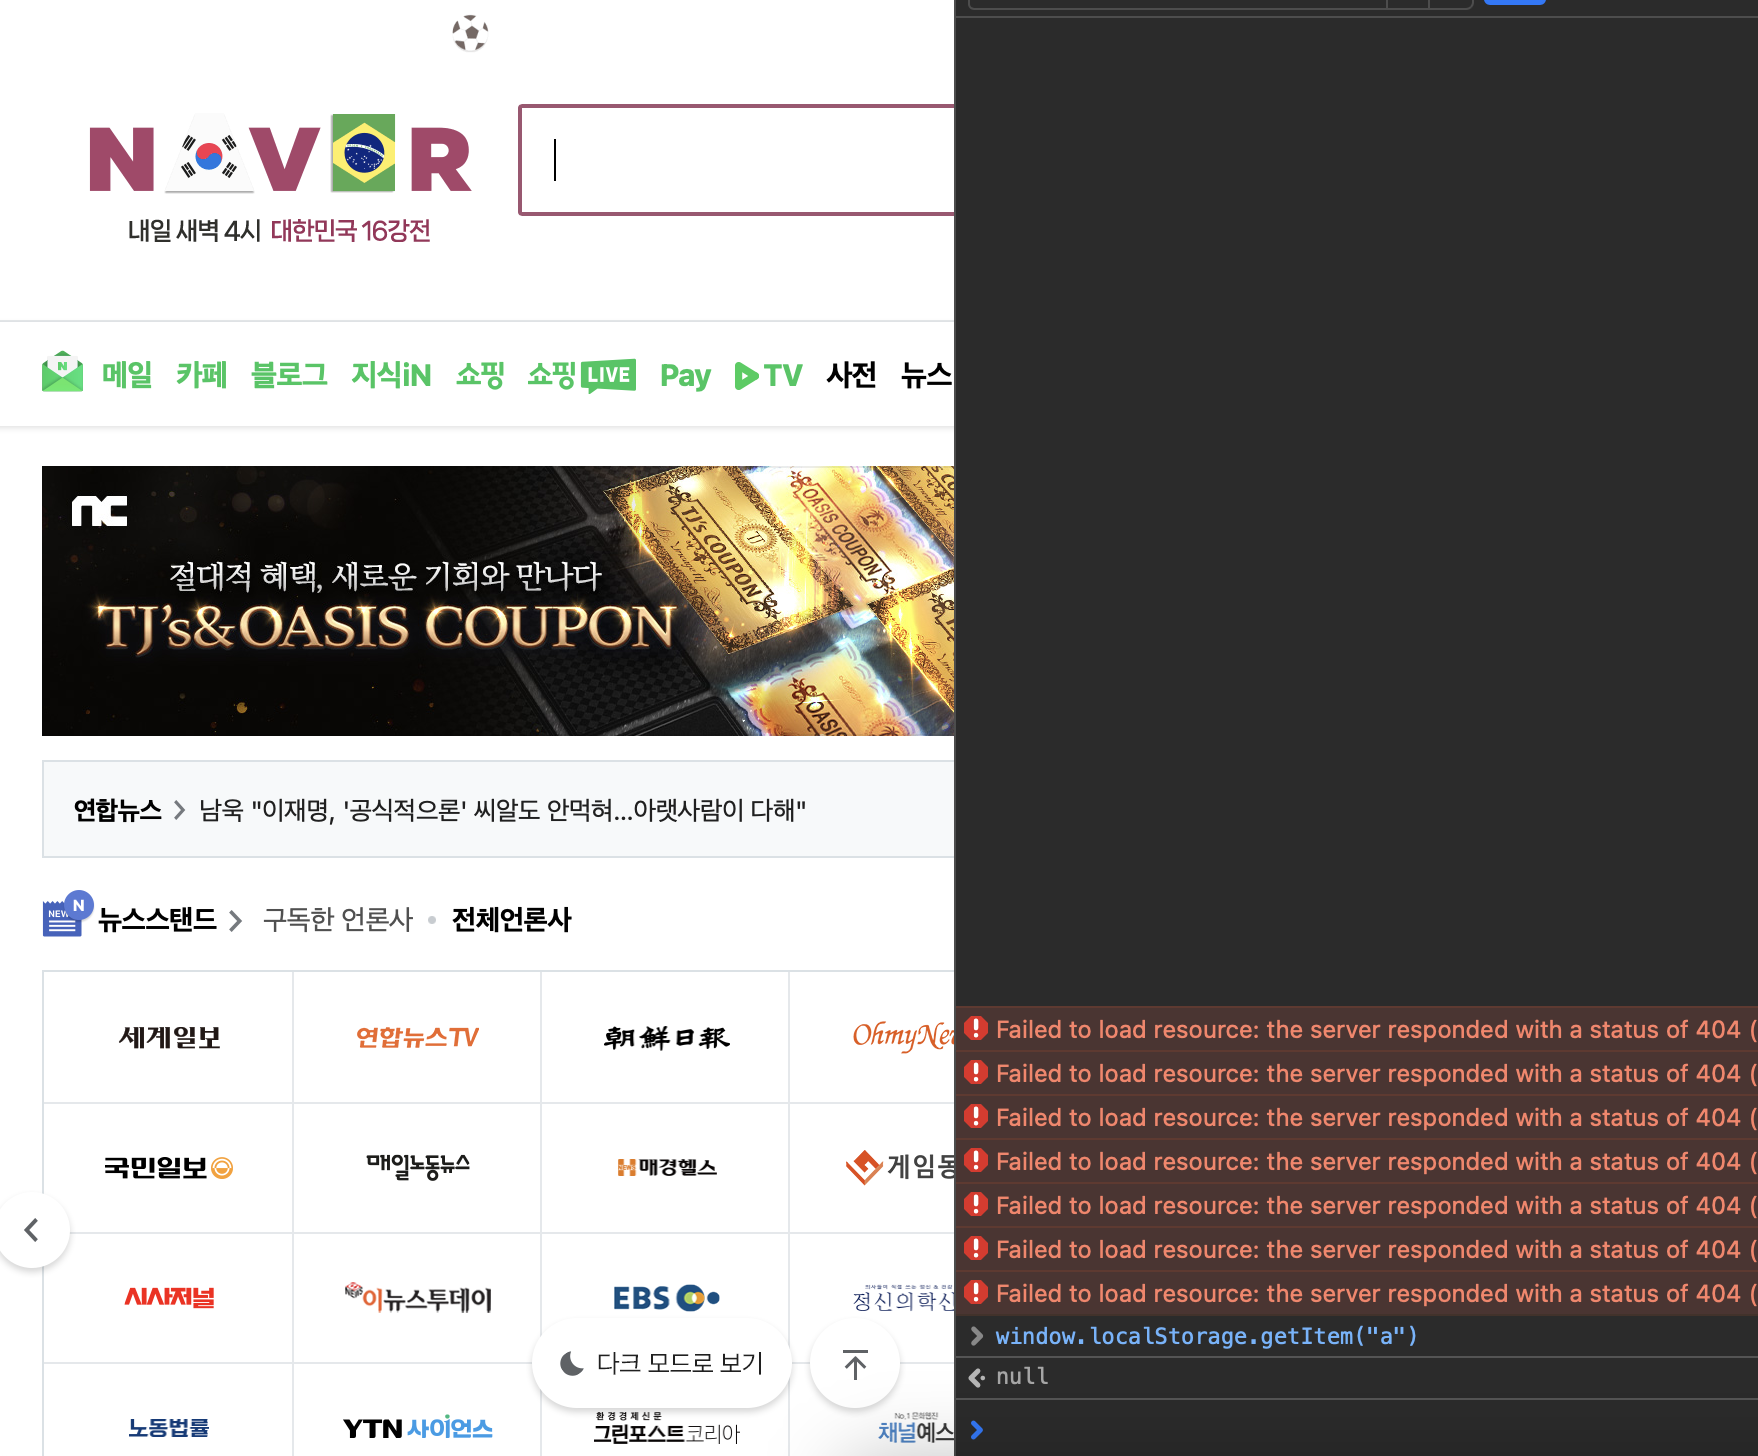The width and height of the screenshot is (1758, 1456).
Task: Open 연합뉴스 source link
Action: [117, 810]
